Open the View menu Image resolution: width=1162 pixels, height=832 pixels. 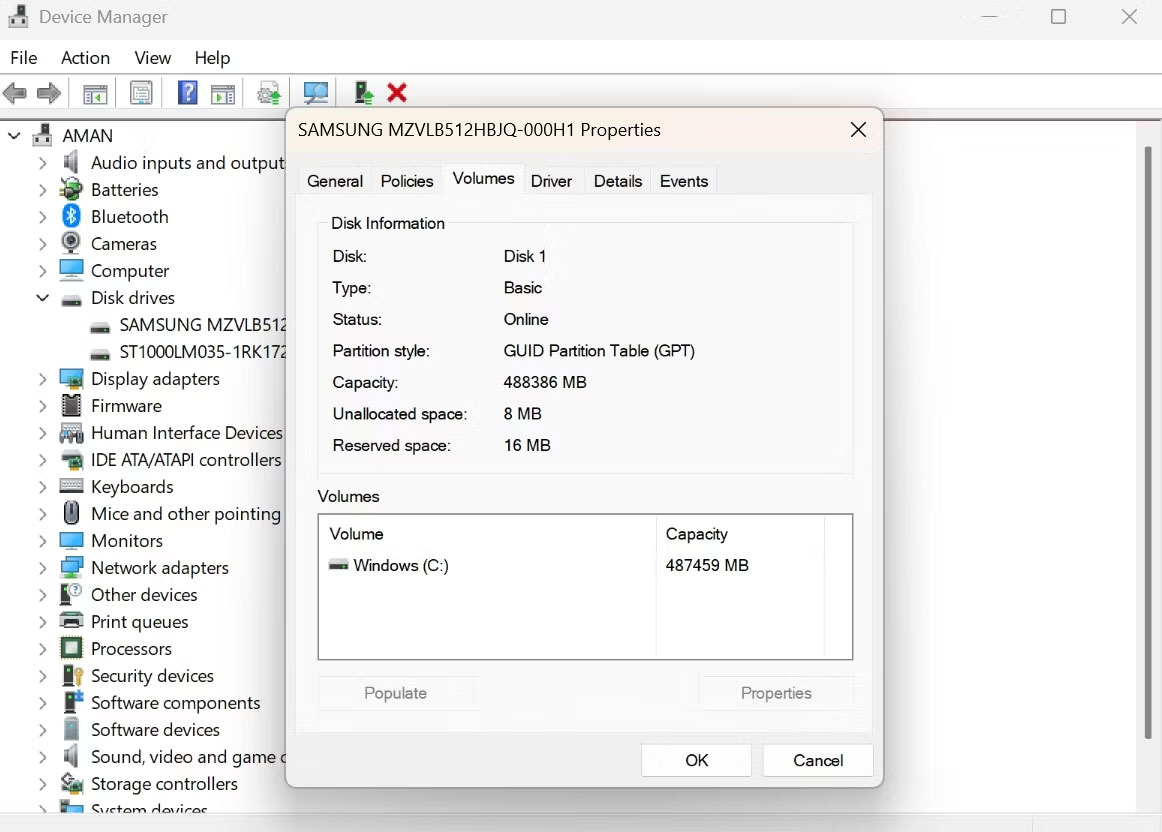coord(153,58)
